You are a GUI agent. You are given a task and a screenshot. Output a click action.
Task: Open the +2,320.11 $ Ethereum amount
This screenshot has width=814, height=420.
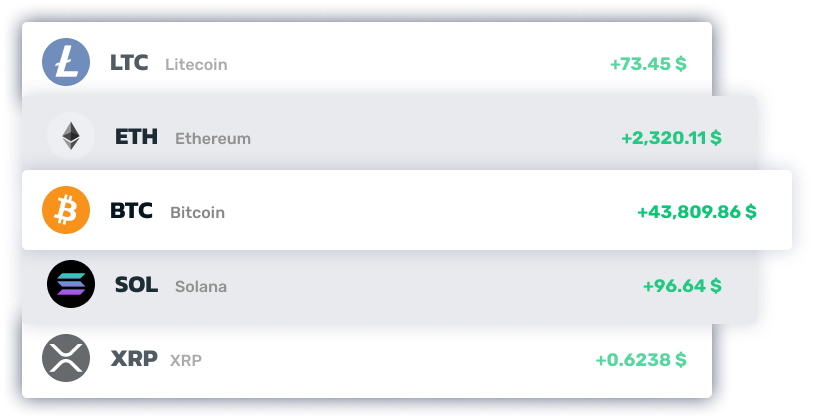coord(671,138)
